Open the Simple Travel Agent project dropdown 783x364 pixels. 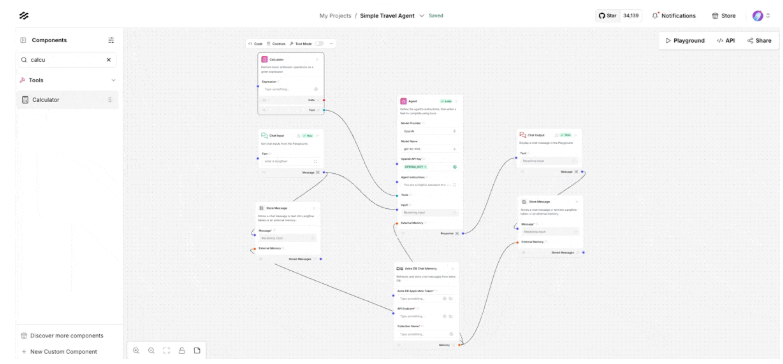click(x=421, y=15)
